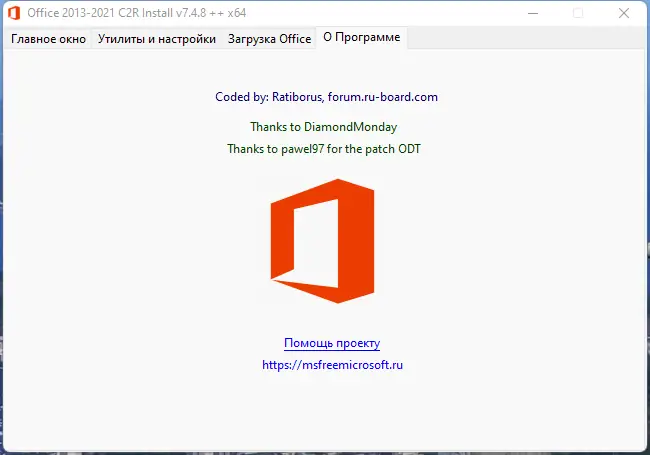Click the Office icon in title bar

tap(14, 13)
